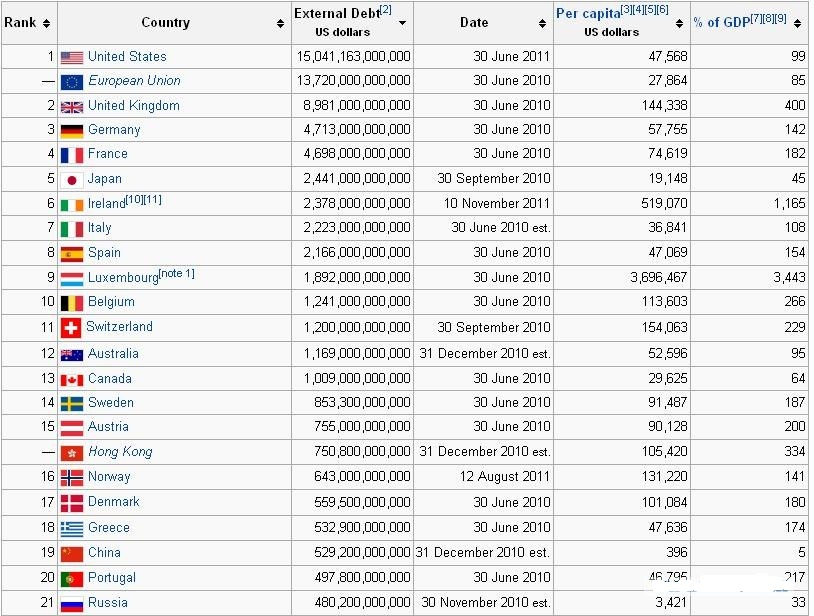
Task: Click the Japan flag icon
Action: coord(72,180)
